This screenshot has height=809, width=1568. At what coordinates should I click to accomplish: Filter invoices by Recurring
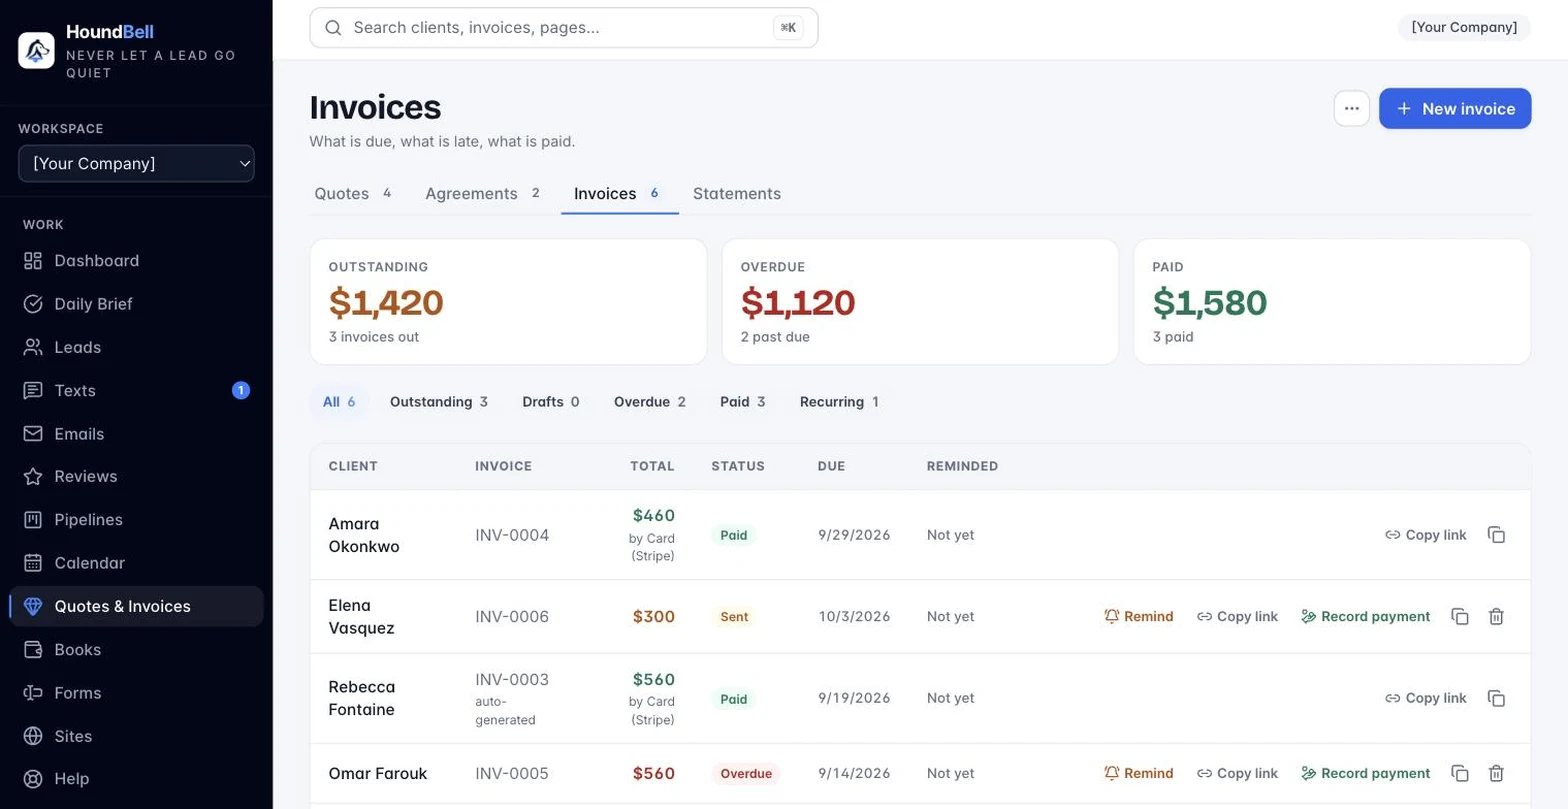(839, 402)
